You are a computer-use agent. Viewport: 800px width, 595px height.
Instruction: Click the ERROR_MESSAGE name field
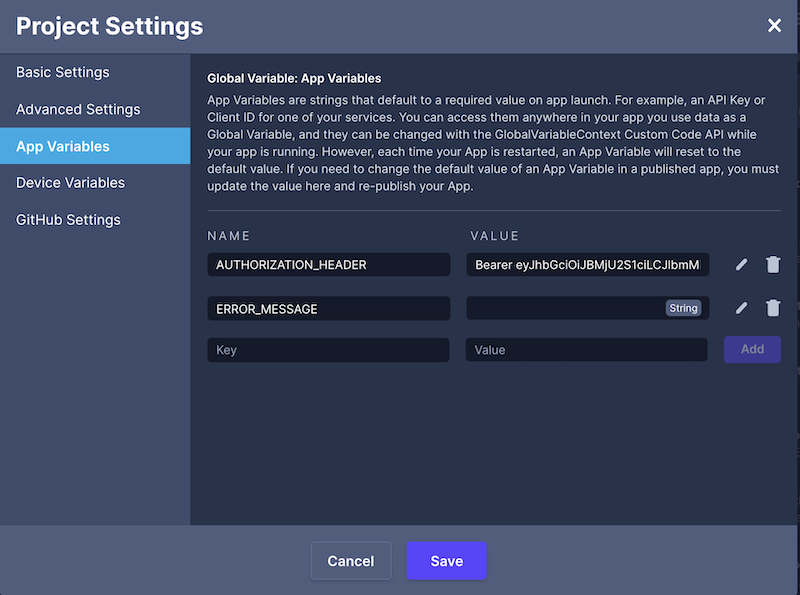tap(329, 308)
